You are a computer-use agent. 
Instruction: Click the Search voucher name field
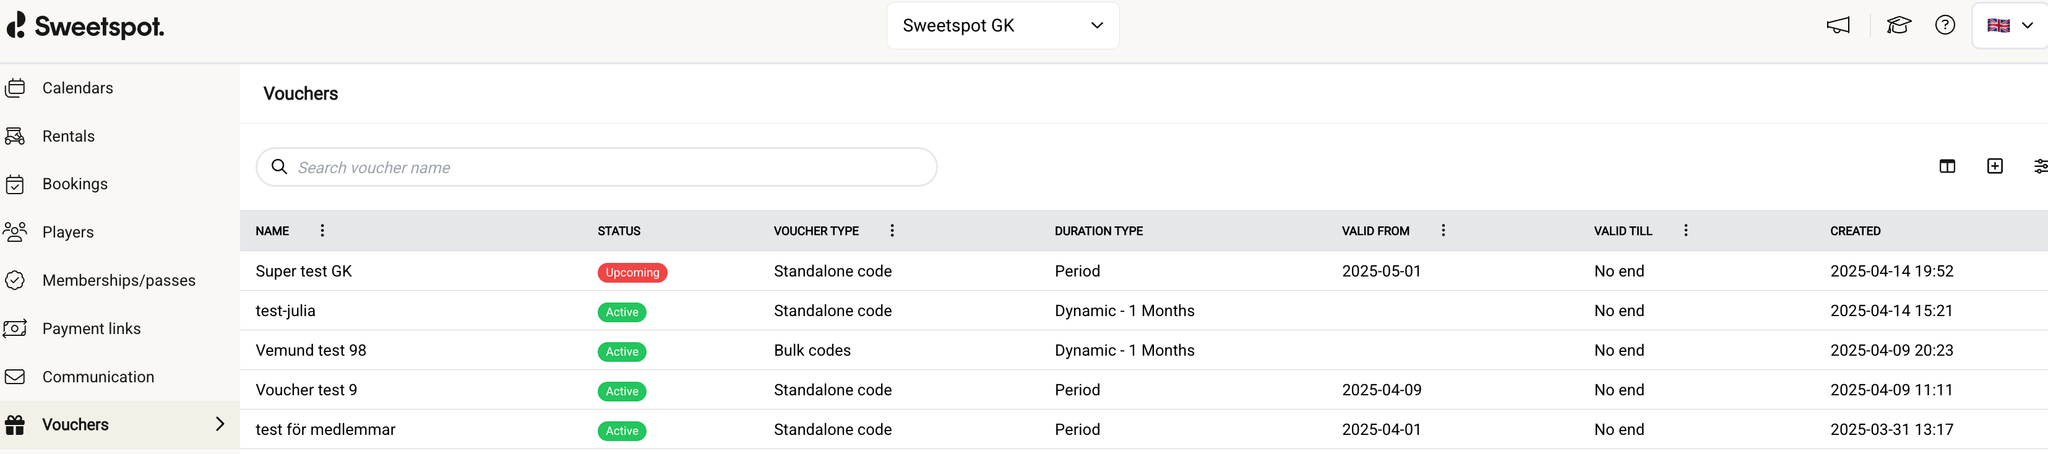point(610,167)
